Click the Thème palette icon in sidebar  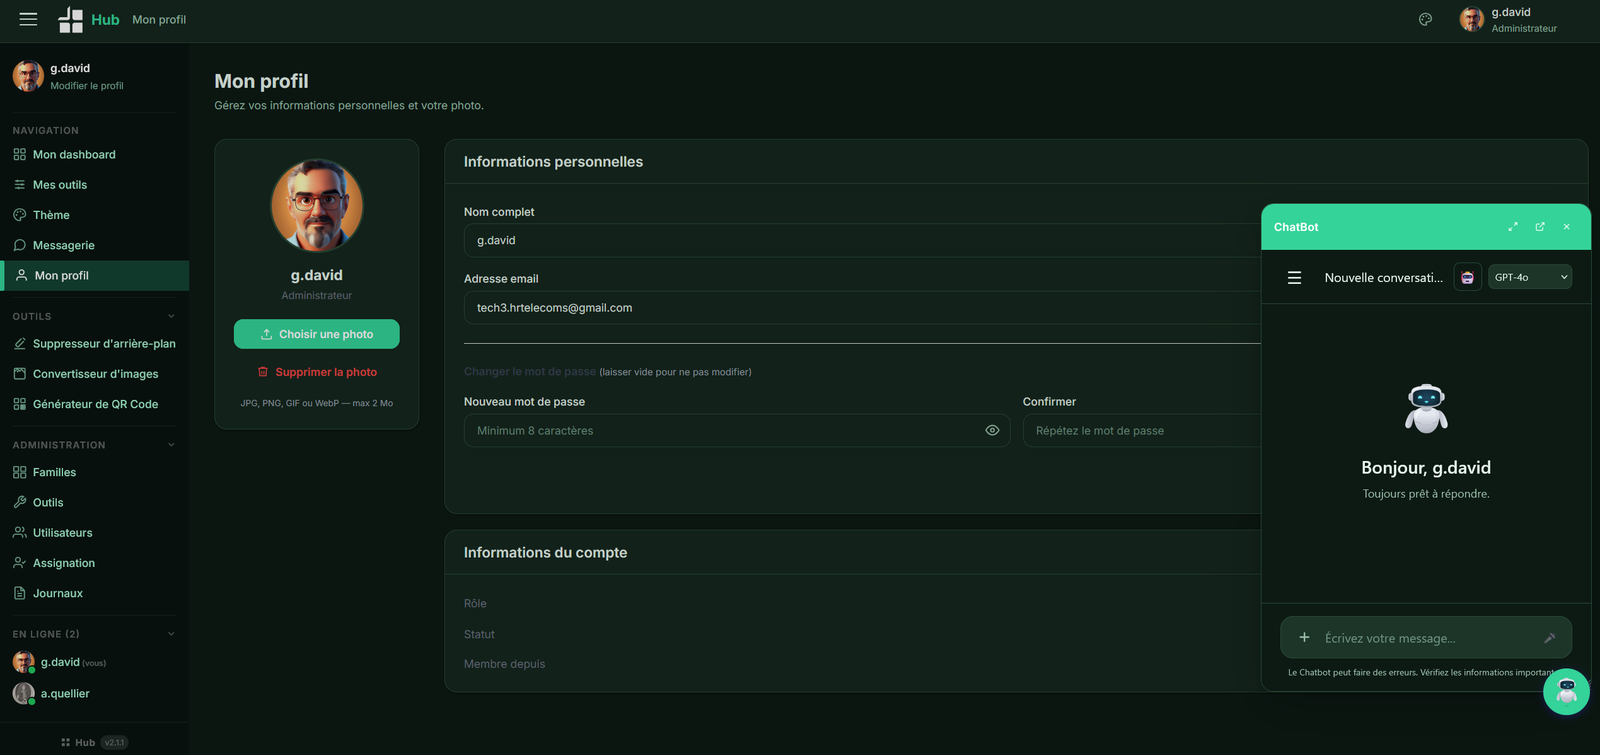[20, 215]
